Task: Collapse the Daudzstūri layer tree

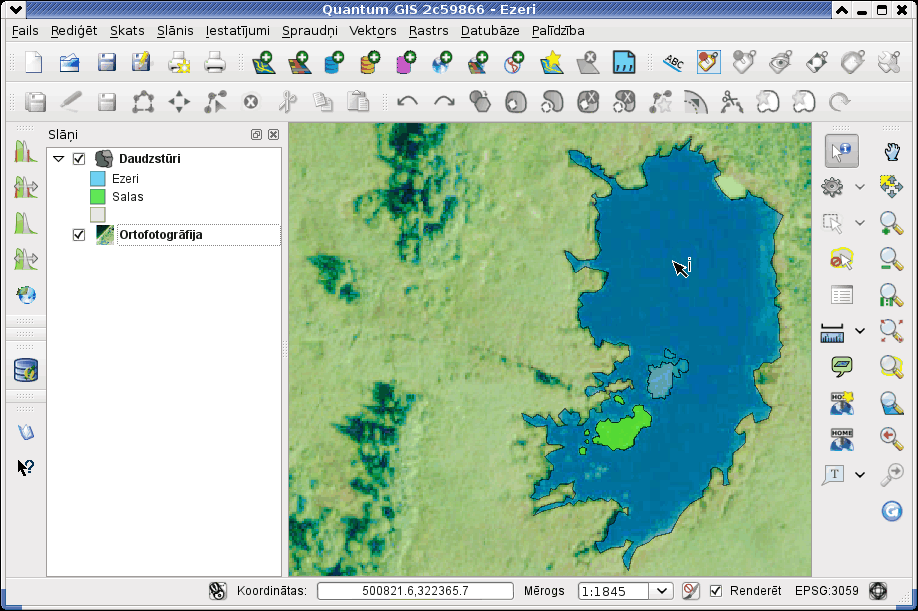Action: coord(58,159)
